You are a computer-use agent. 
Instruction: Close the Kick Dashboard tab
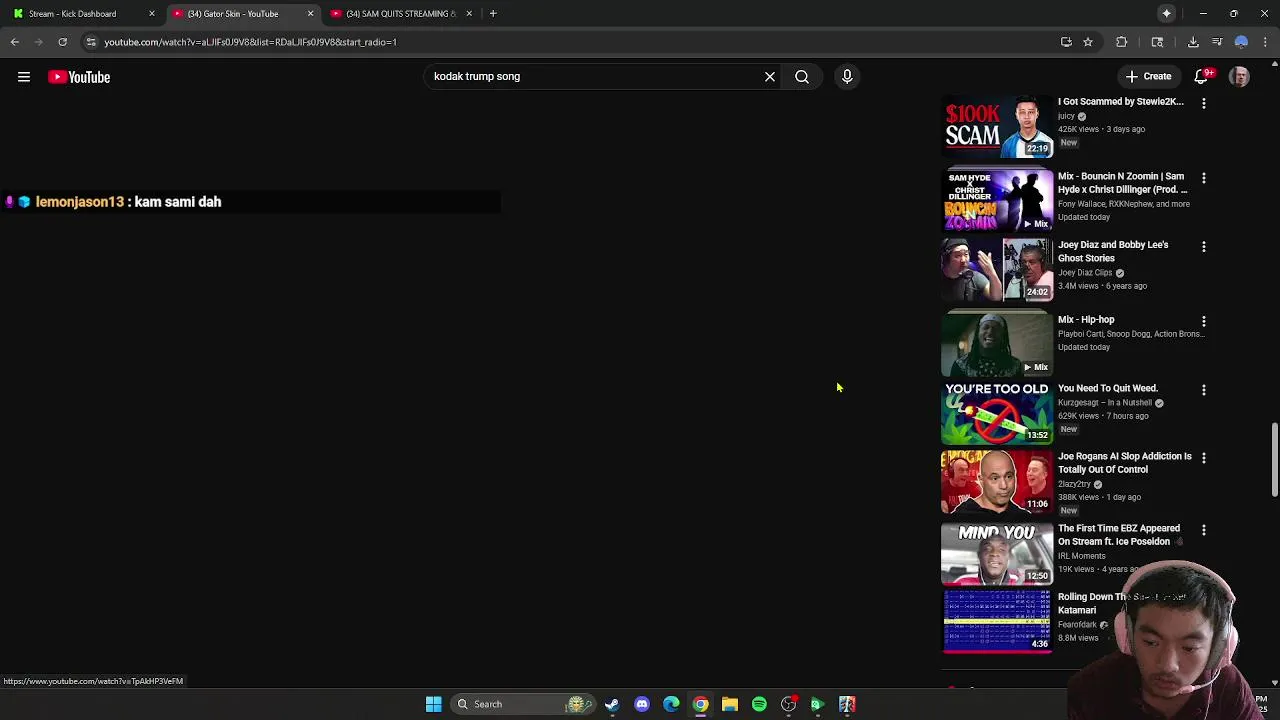tap(152, 14)
